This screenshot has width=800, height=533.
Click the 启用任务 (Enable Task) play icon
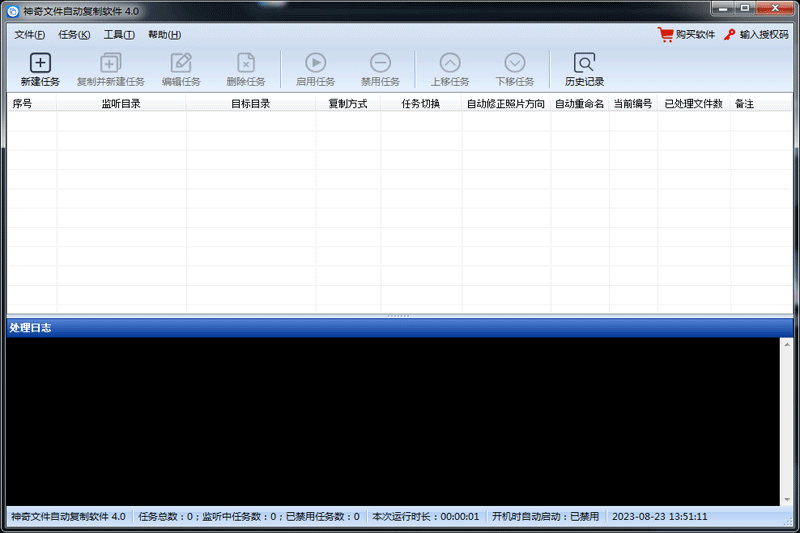315,63
